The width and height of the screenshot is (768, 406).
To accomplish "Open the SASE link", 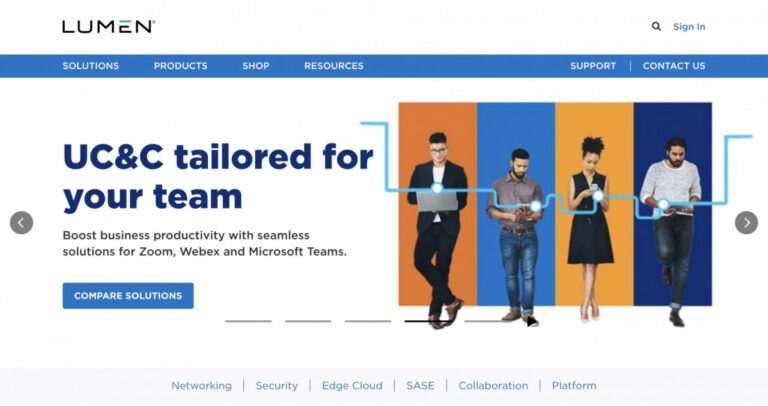I will [x=420, y=386].
